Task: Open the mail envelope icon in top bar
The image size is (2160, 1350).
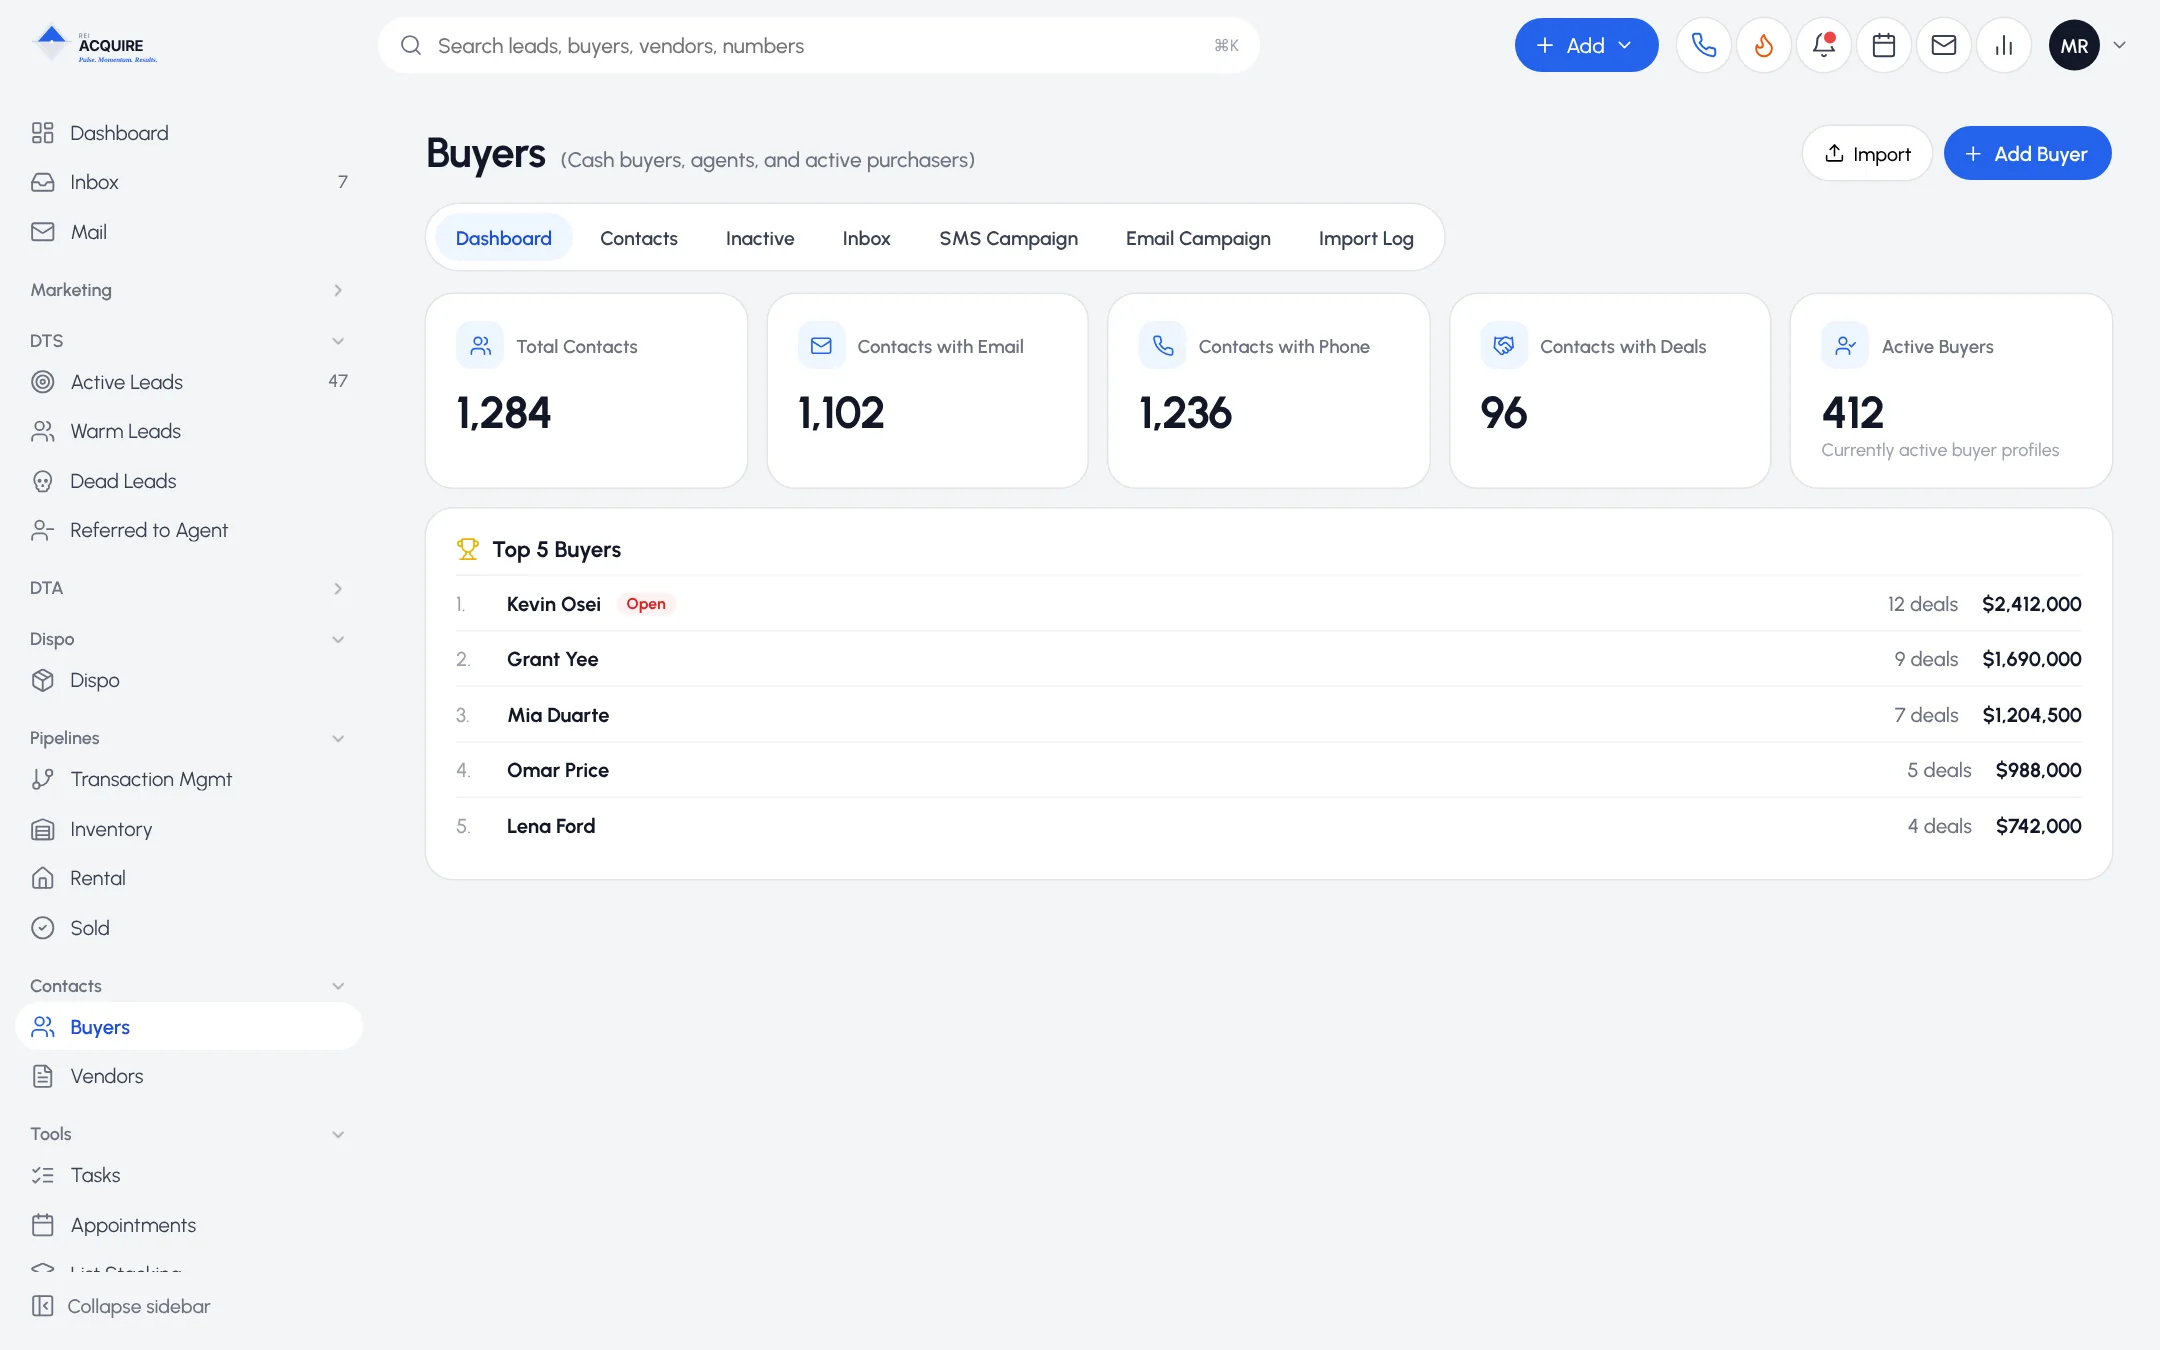Action: point(1943,45)
